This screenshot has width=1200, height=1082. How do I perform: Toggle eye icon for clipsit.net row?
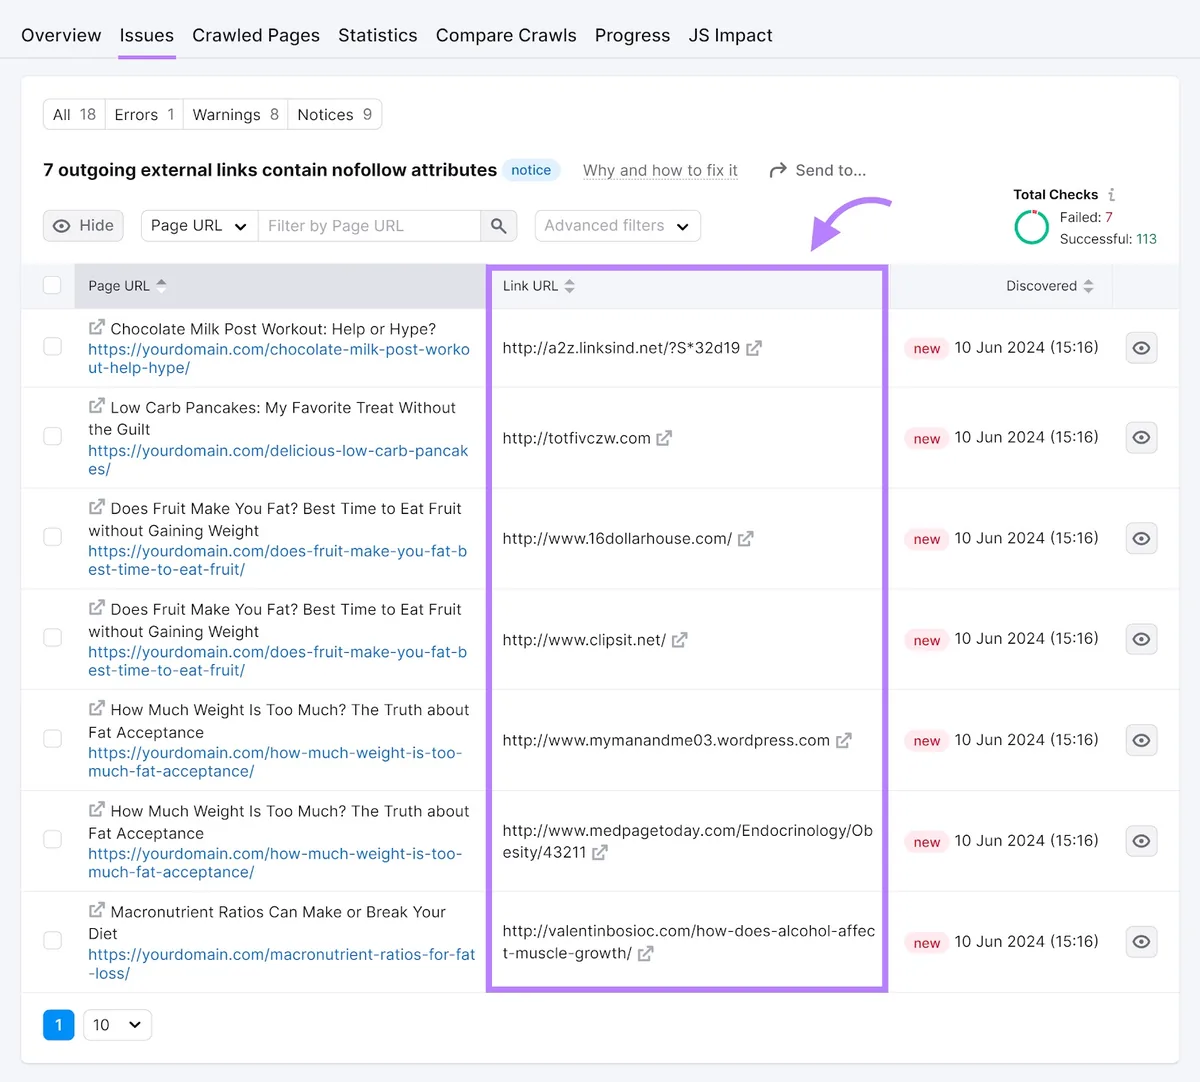1141,640
